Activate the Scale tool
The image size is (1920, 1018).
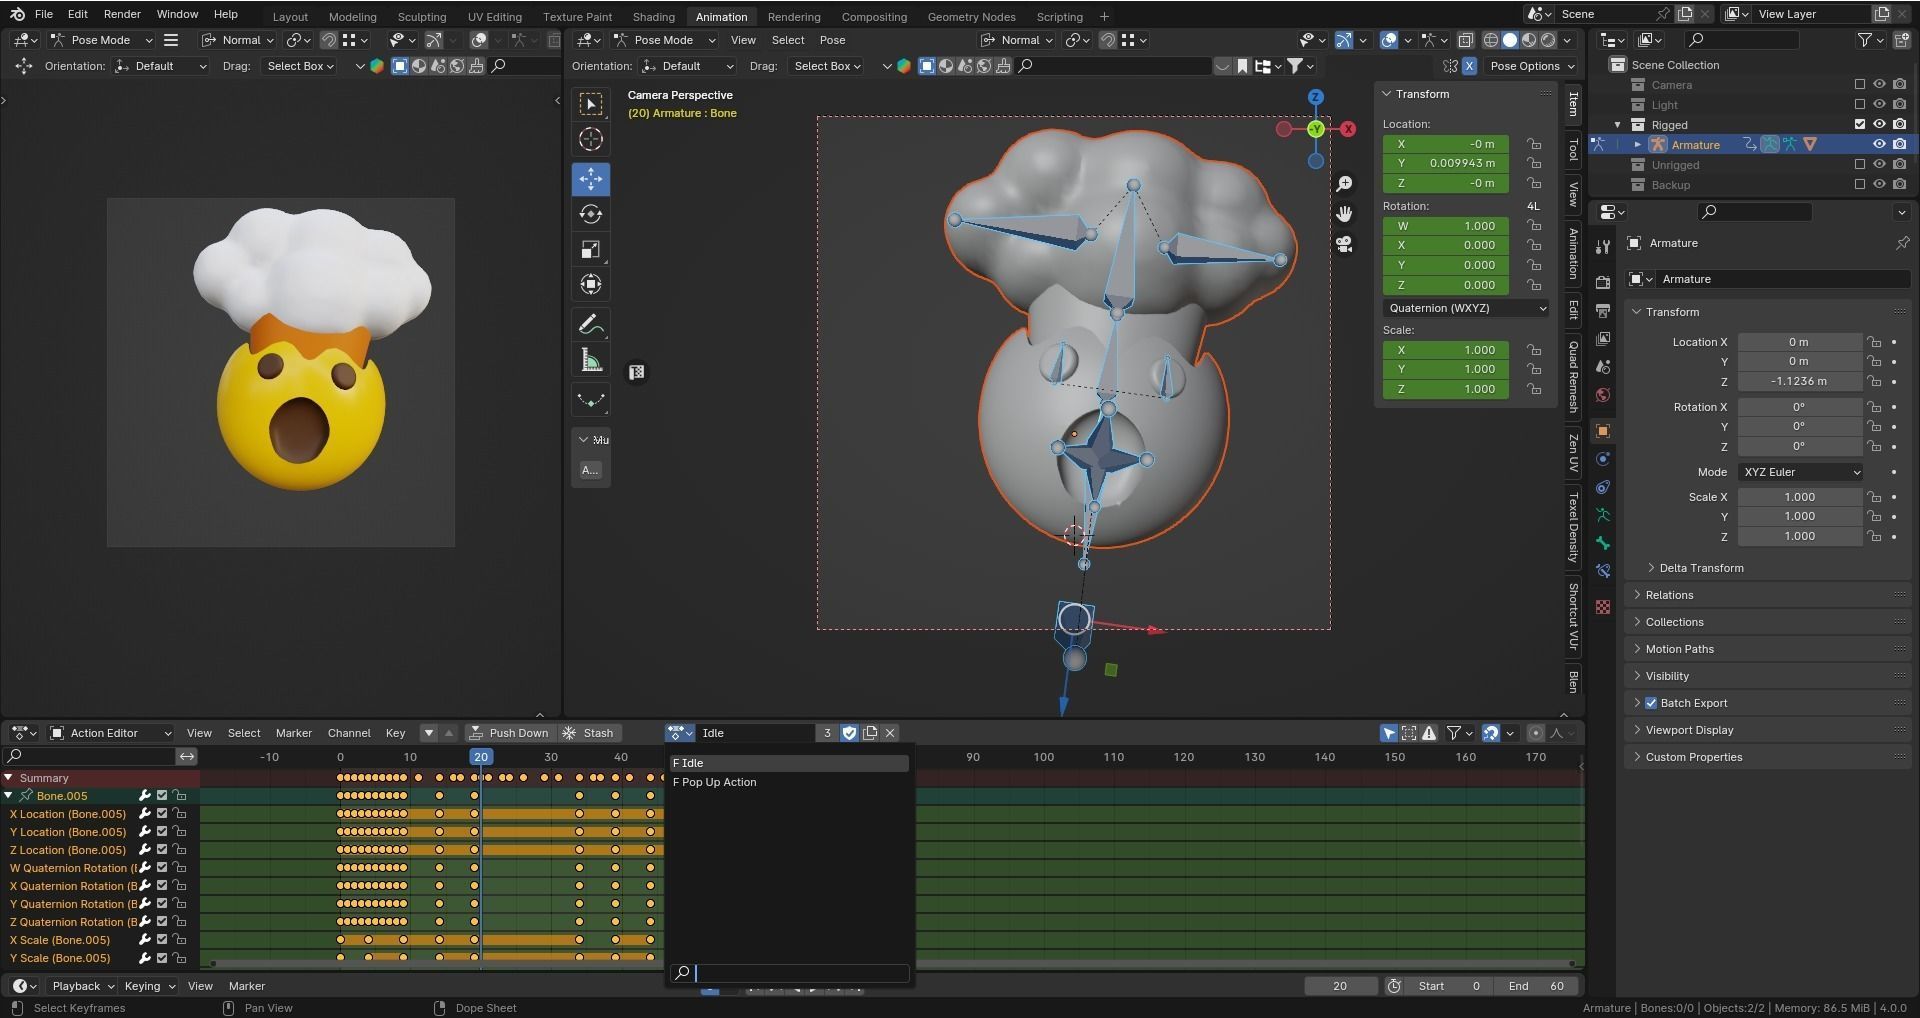point(591,250)
